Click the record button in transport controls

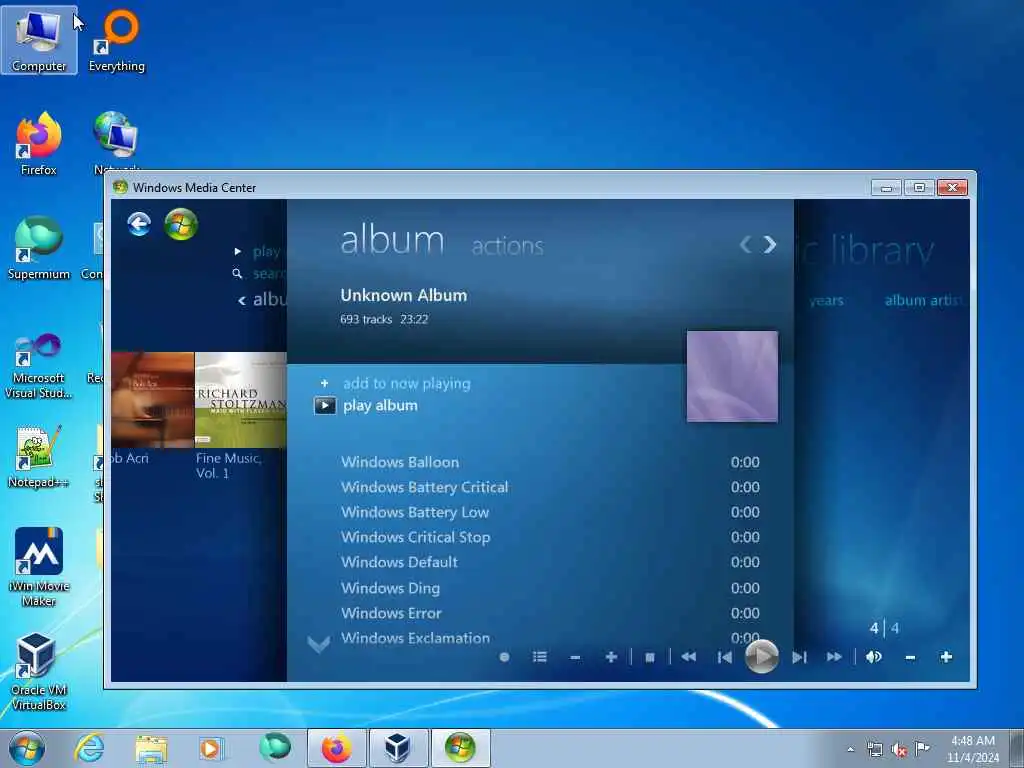pyautogui.click(x=504, y=657)
